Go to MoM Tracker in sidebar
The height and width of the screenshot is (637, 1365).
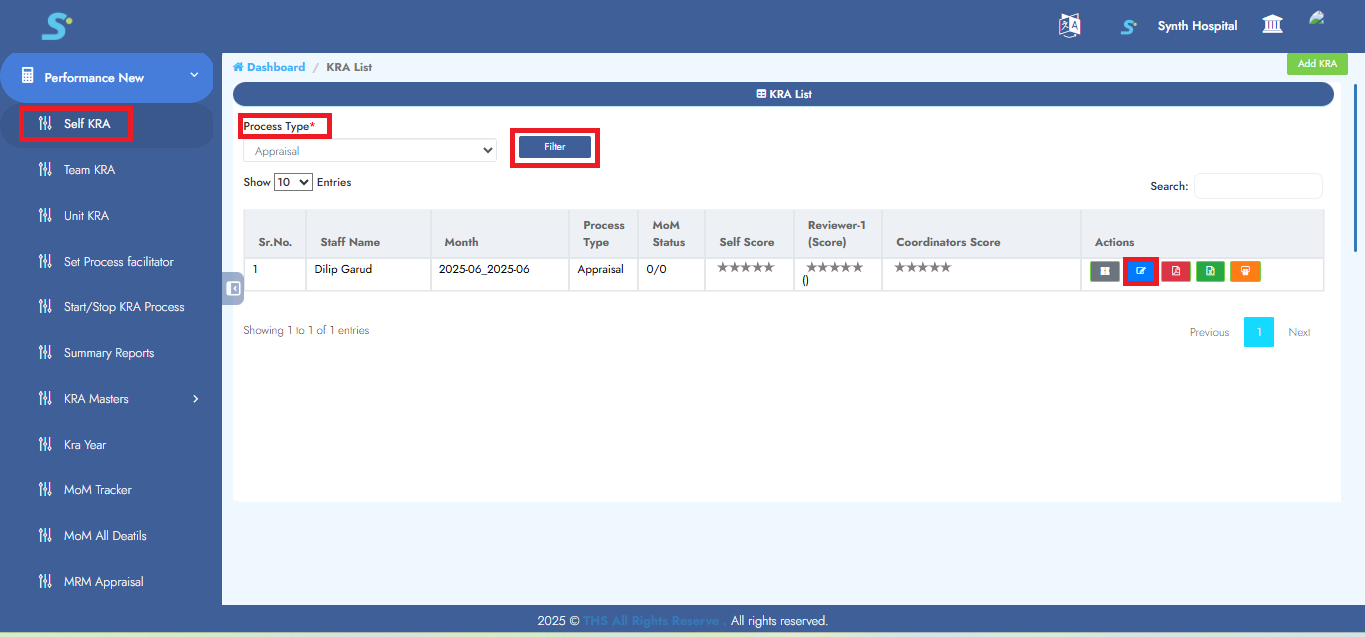coord(97,490)
